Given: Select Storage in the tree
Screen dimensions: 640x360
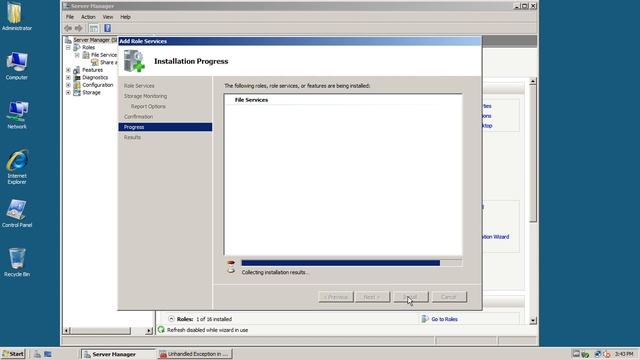Looking at the screenshot, I should pyautogui.click(x=91, y=93).
